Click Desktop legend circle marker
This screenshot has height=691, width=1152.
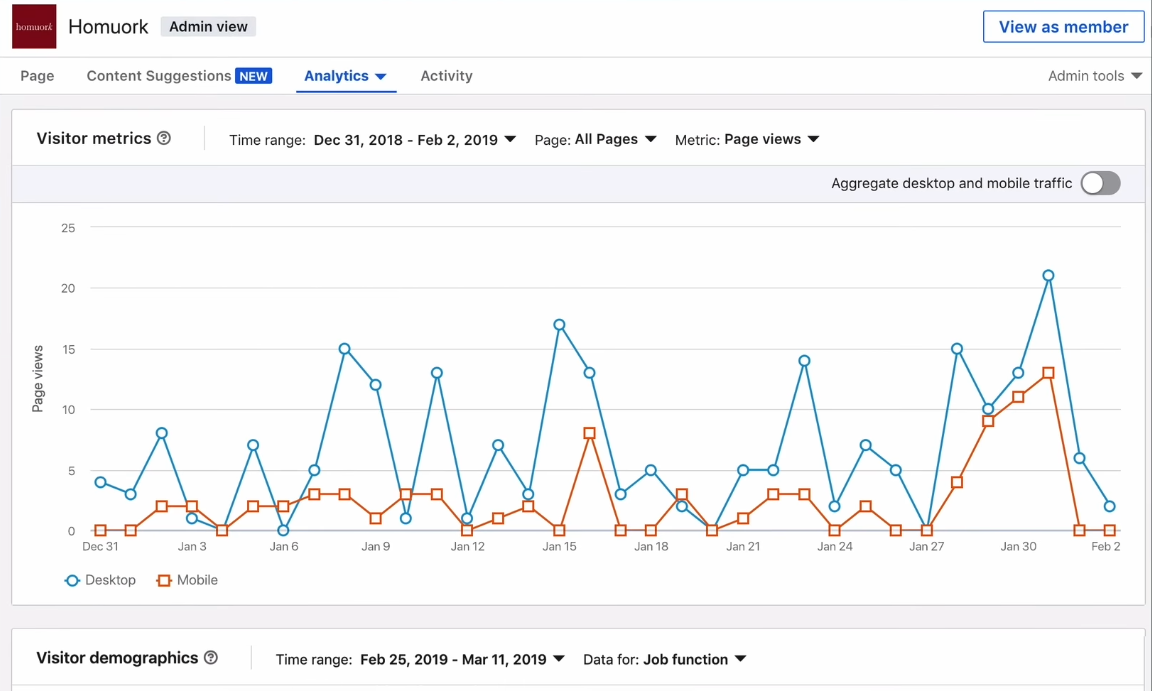point(72,580)
